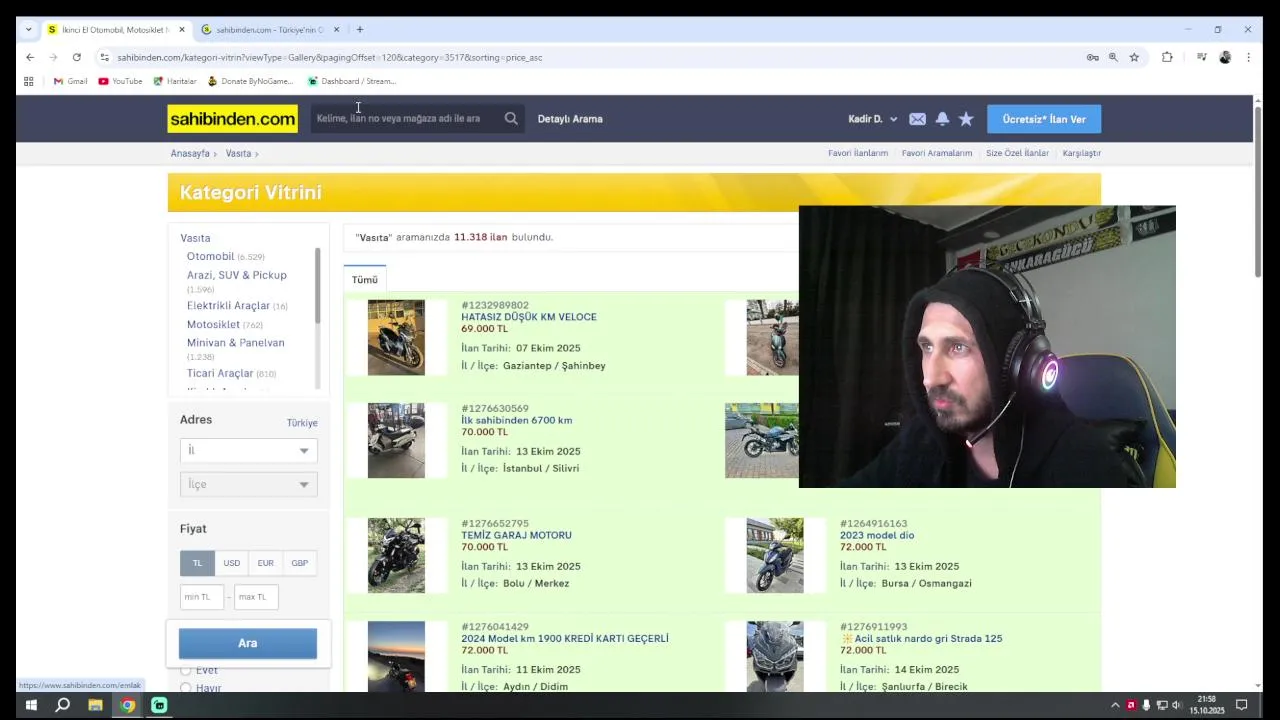Open the Ticari Araçlar category
The width and height of the screenshot is (1280, 720).
click(220, 374)
